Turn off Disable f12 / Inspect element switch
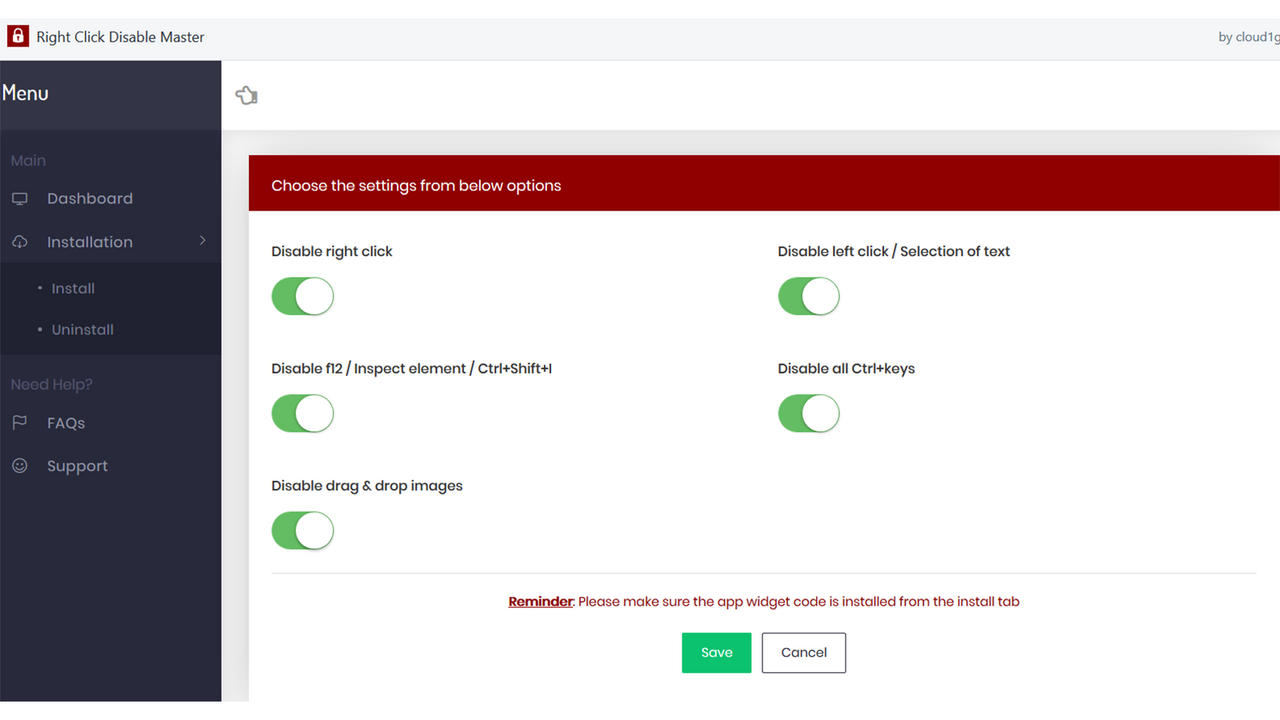 tap(302, 414)
